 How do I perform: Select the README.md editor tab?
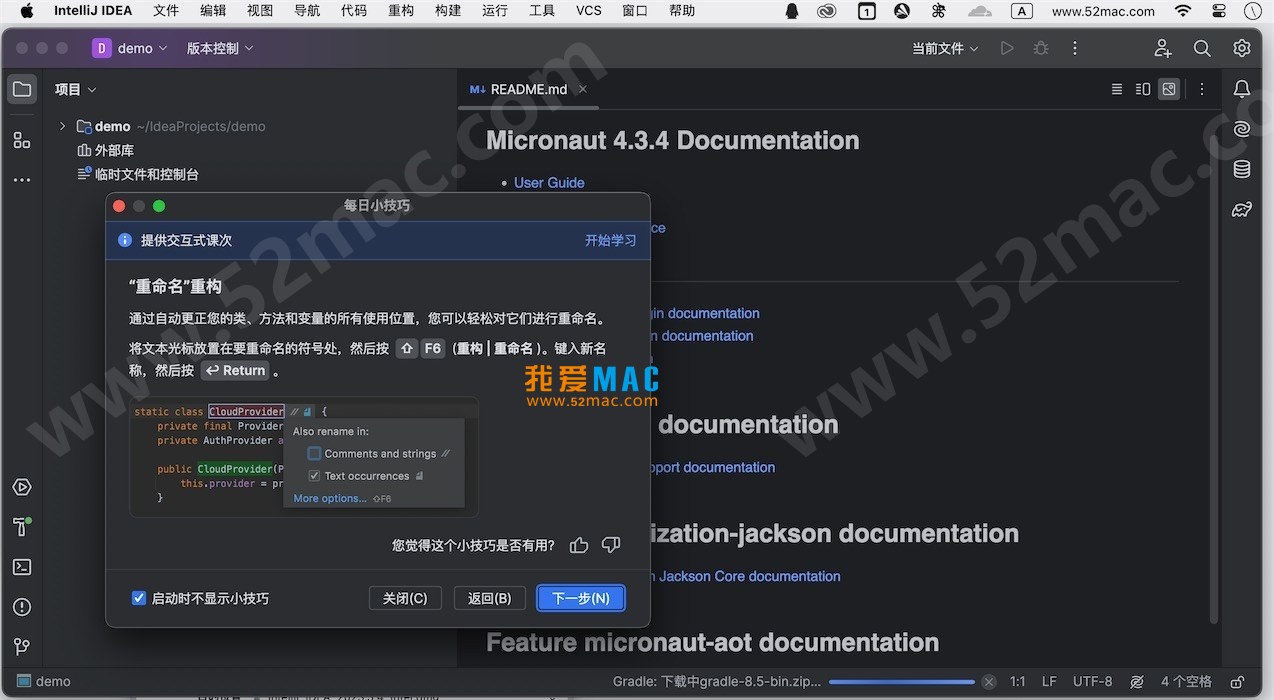pyautogui.click(x=528, y=89)
